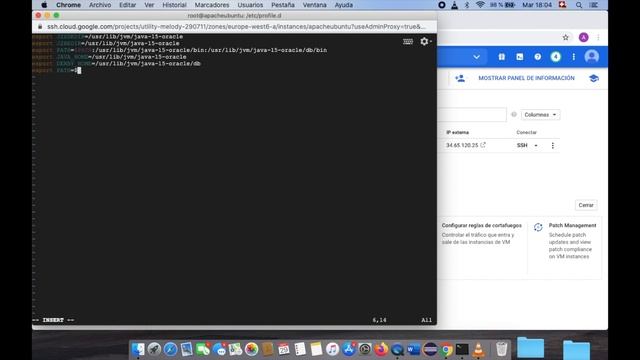Open Microsoft Word from the Dock
The height and width of the screenshot is (360, 640).
(413, 349)
